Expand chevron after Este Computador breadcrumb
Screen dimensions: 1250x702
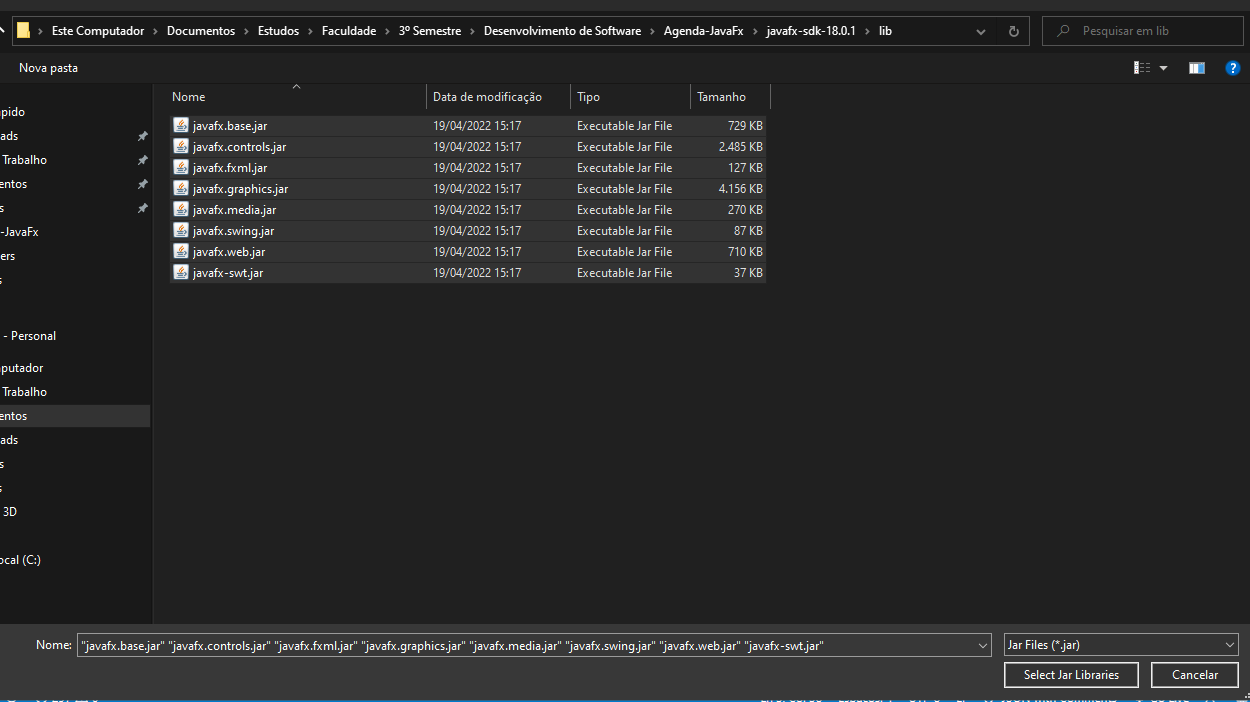pyautogui.click(x=156, y=31)
